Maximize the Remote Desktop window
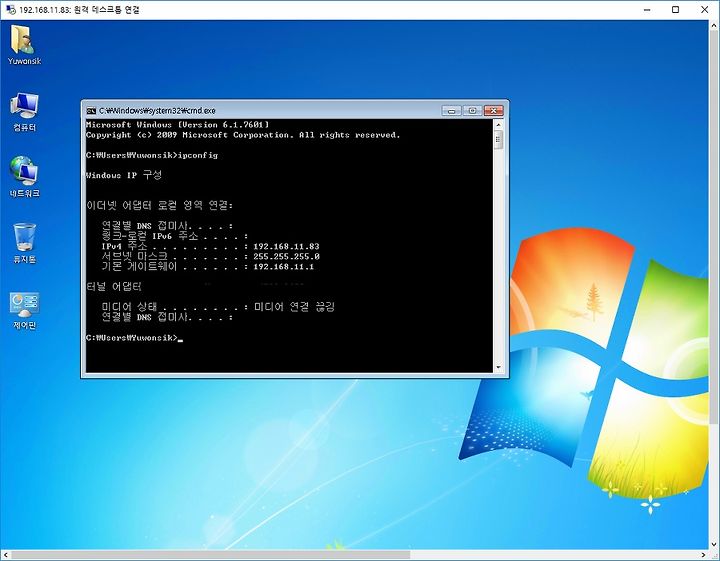 tap(675, 10)
